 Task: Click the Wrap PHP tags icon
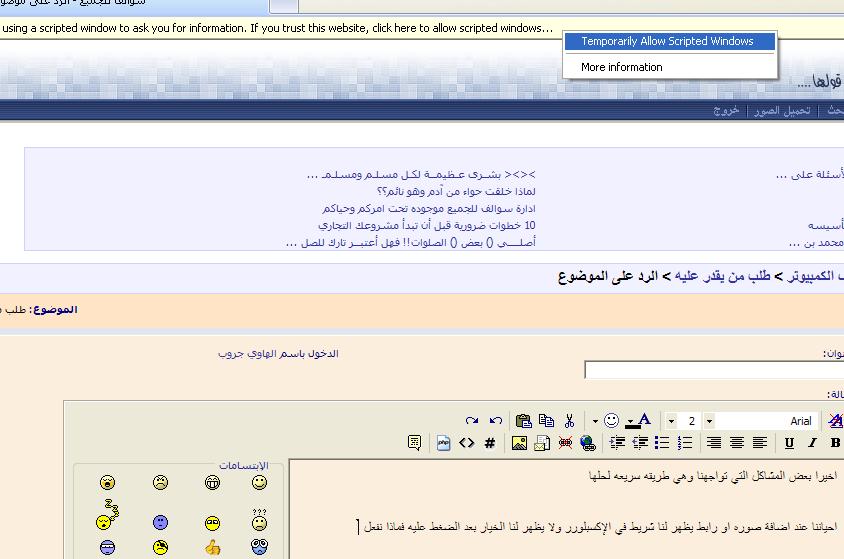[444, 443]
